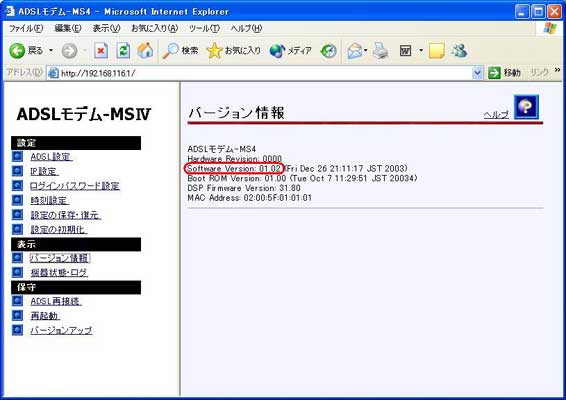The height and width of the screenshot is (400, 566).
Task: Click the バージョンアップ sidebar link
Action: tap(61, 330)
